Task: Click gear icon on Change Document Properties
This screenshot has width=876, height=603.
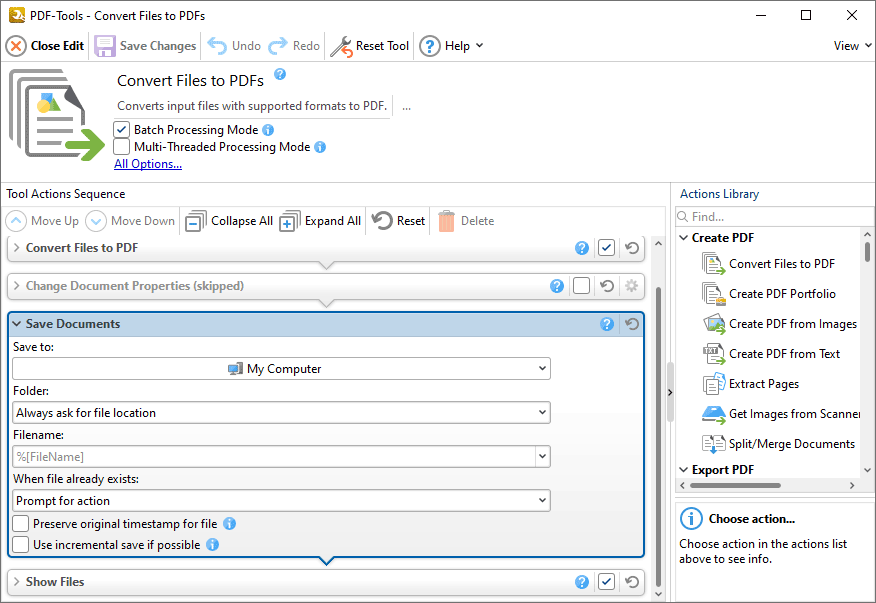Action: pos(631,286)
